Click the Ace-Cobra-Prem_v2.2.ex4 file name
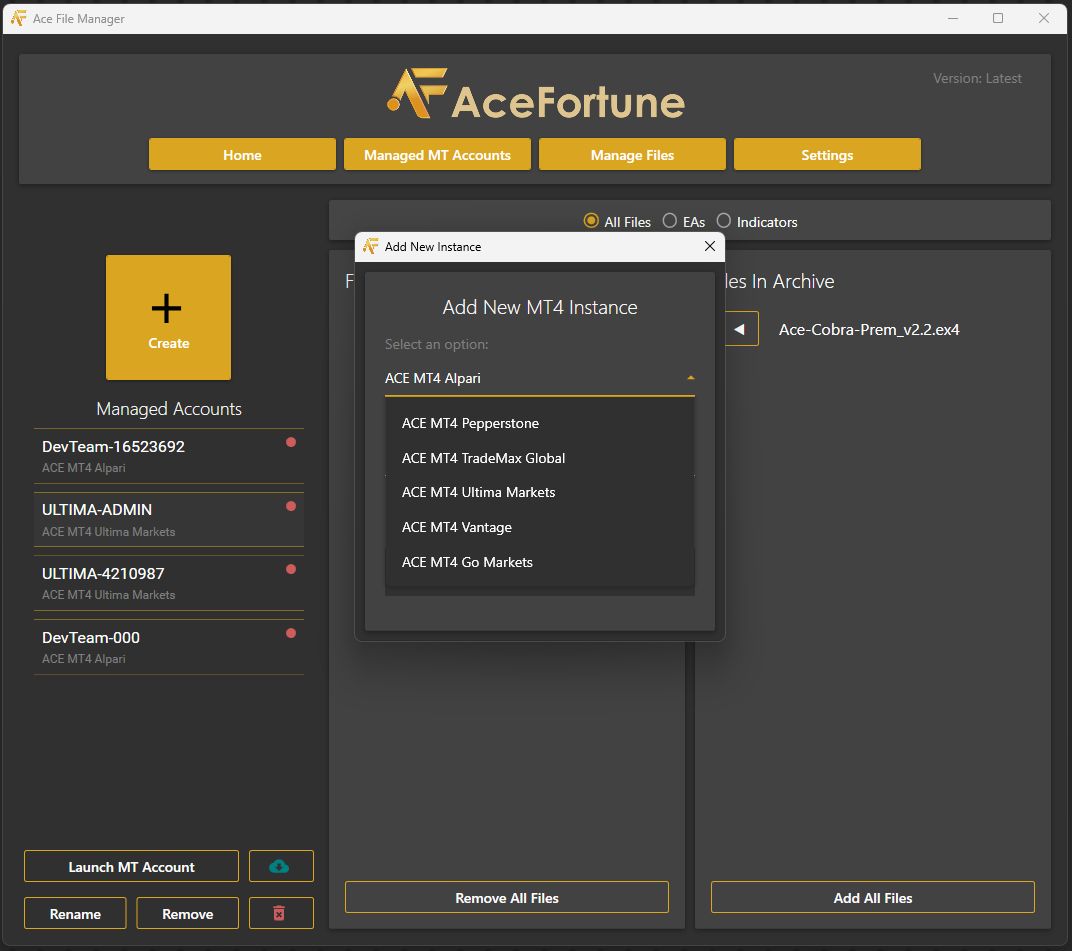 point(869,330)
